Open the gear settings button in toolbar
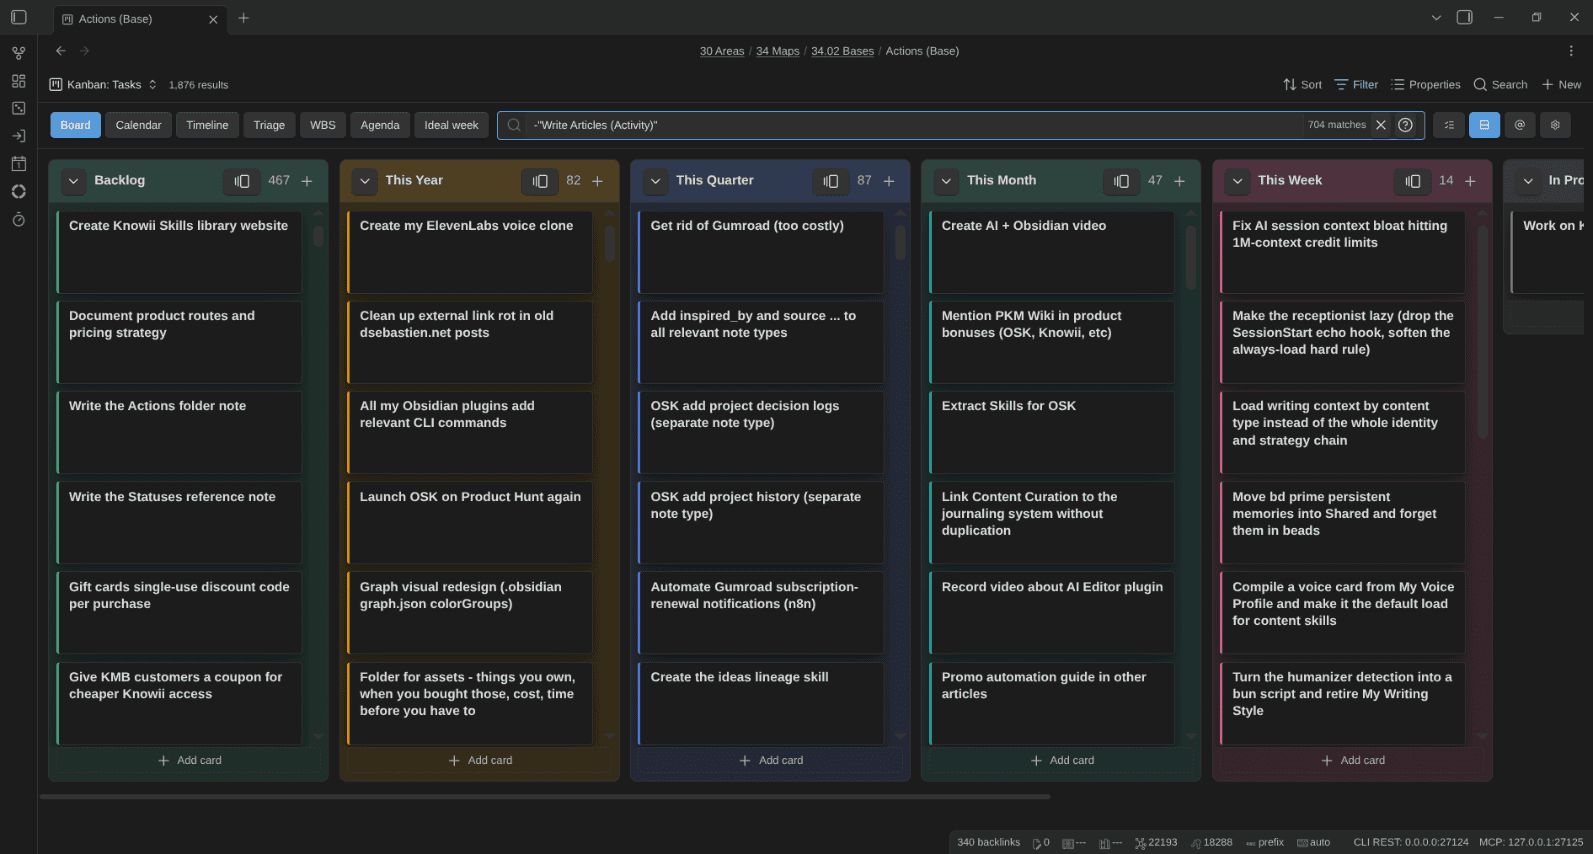1593x854 pixels. click(1555, 125)
